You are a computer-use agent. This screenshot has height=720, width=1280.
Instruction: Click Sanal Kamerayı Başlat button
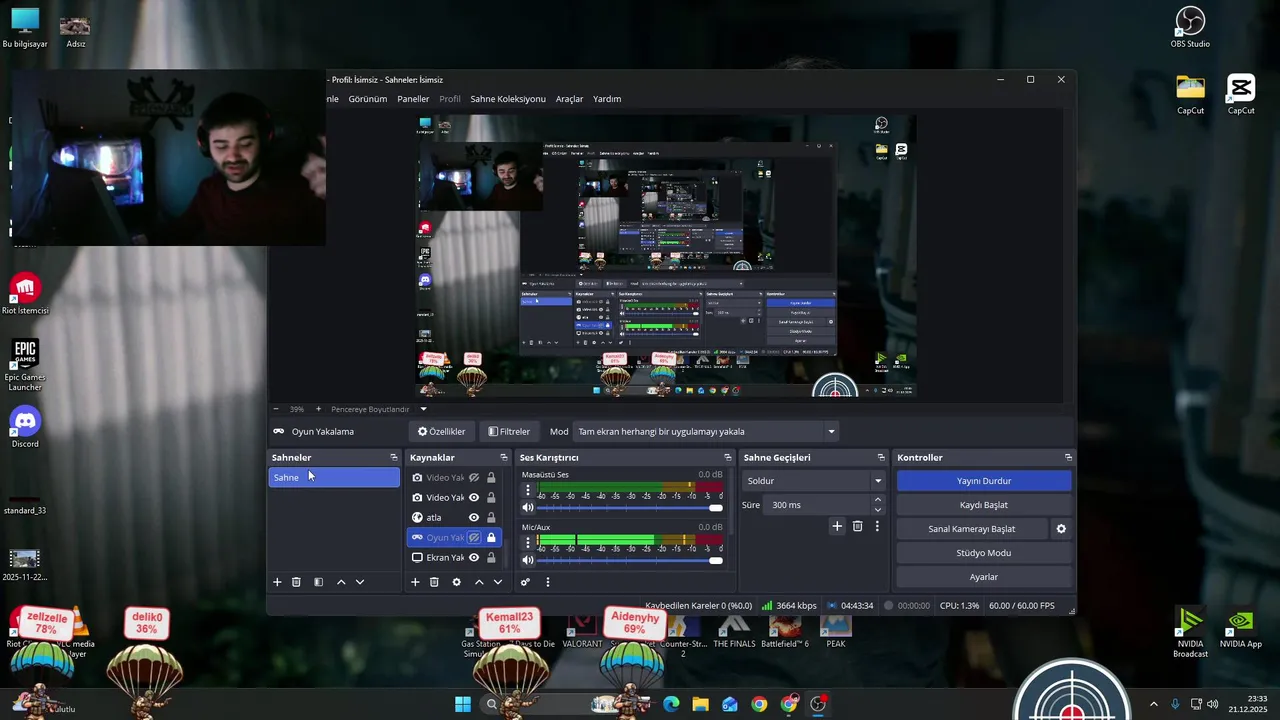click(972, 529)
